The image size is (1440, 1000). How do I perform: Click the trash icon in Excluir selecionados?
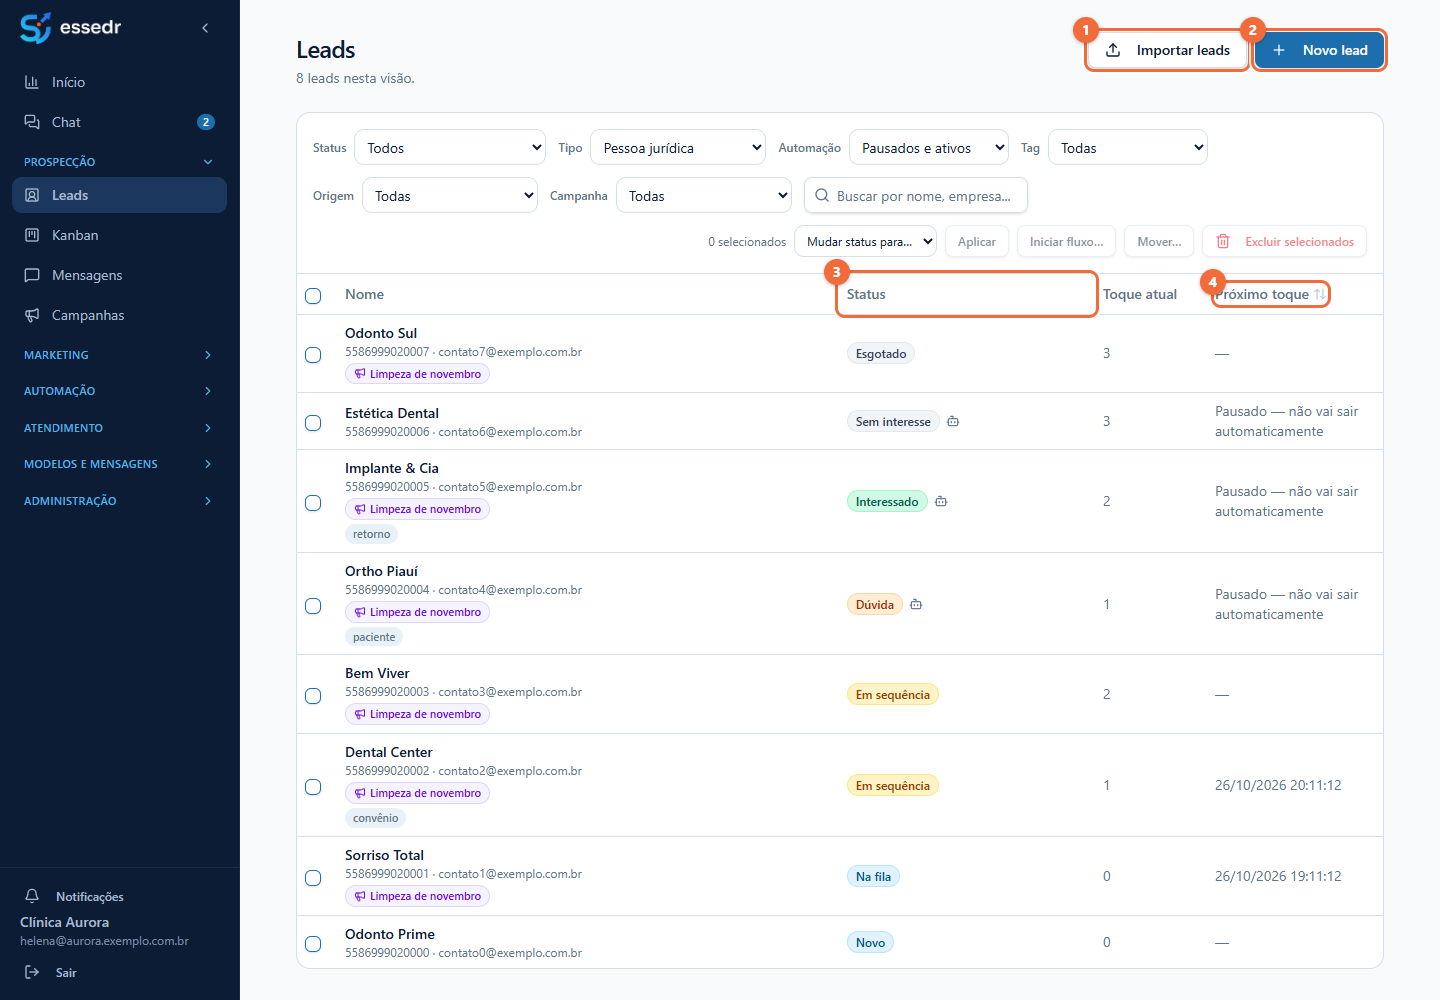(1223, 241)
